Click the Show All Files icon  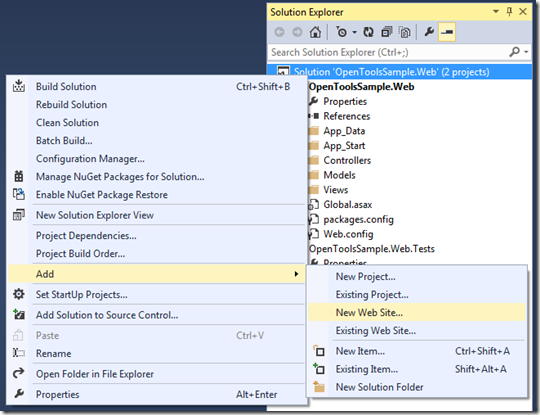coord(405,32)
